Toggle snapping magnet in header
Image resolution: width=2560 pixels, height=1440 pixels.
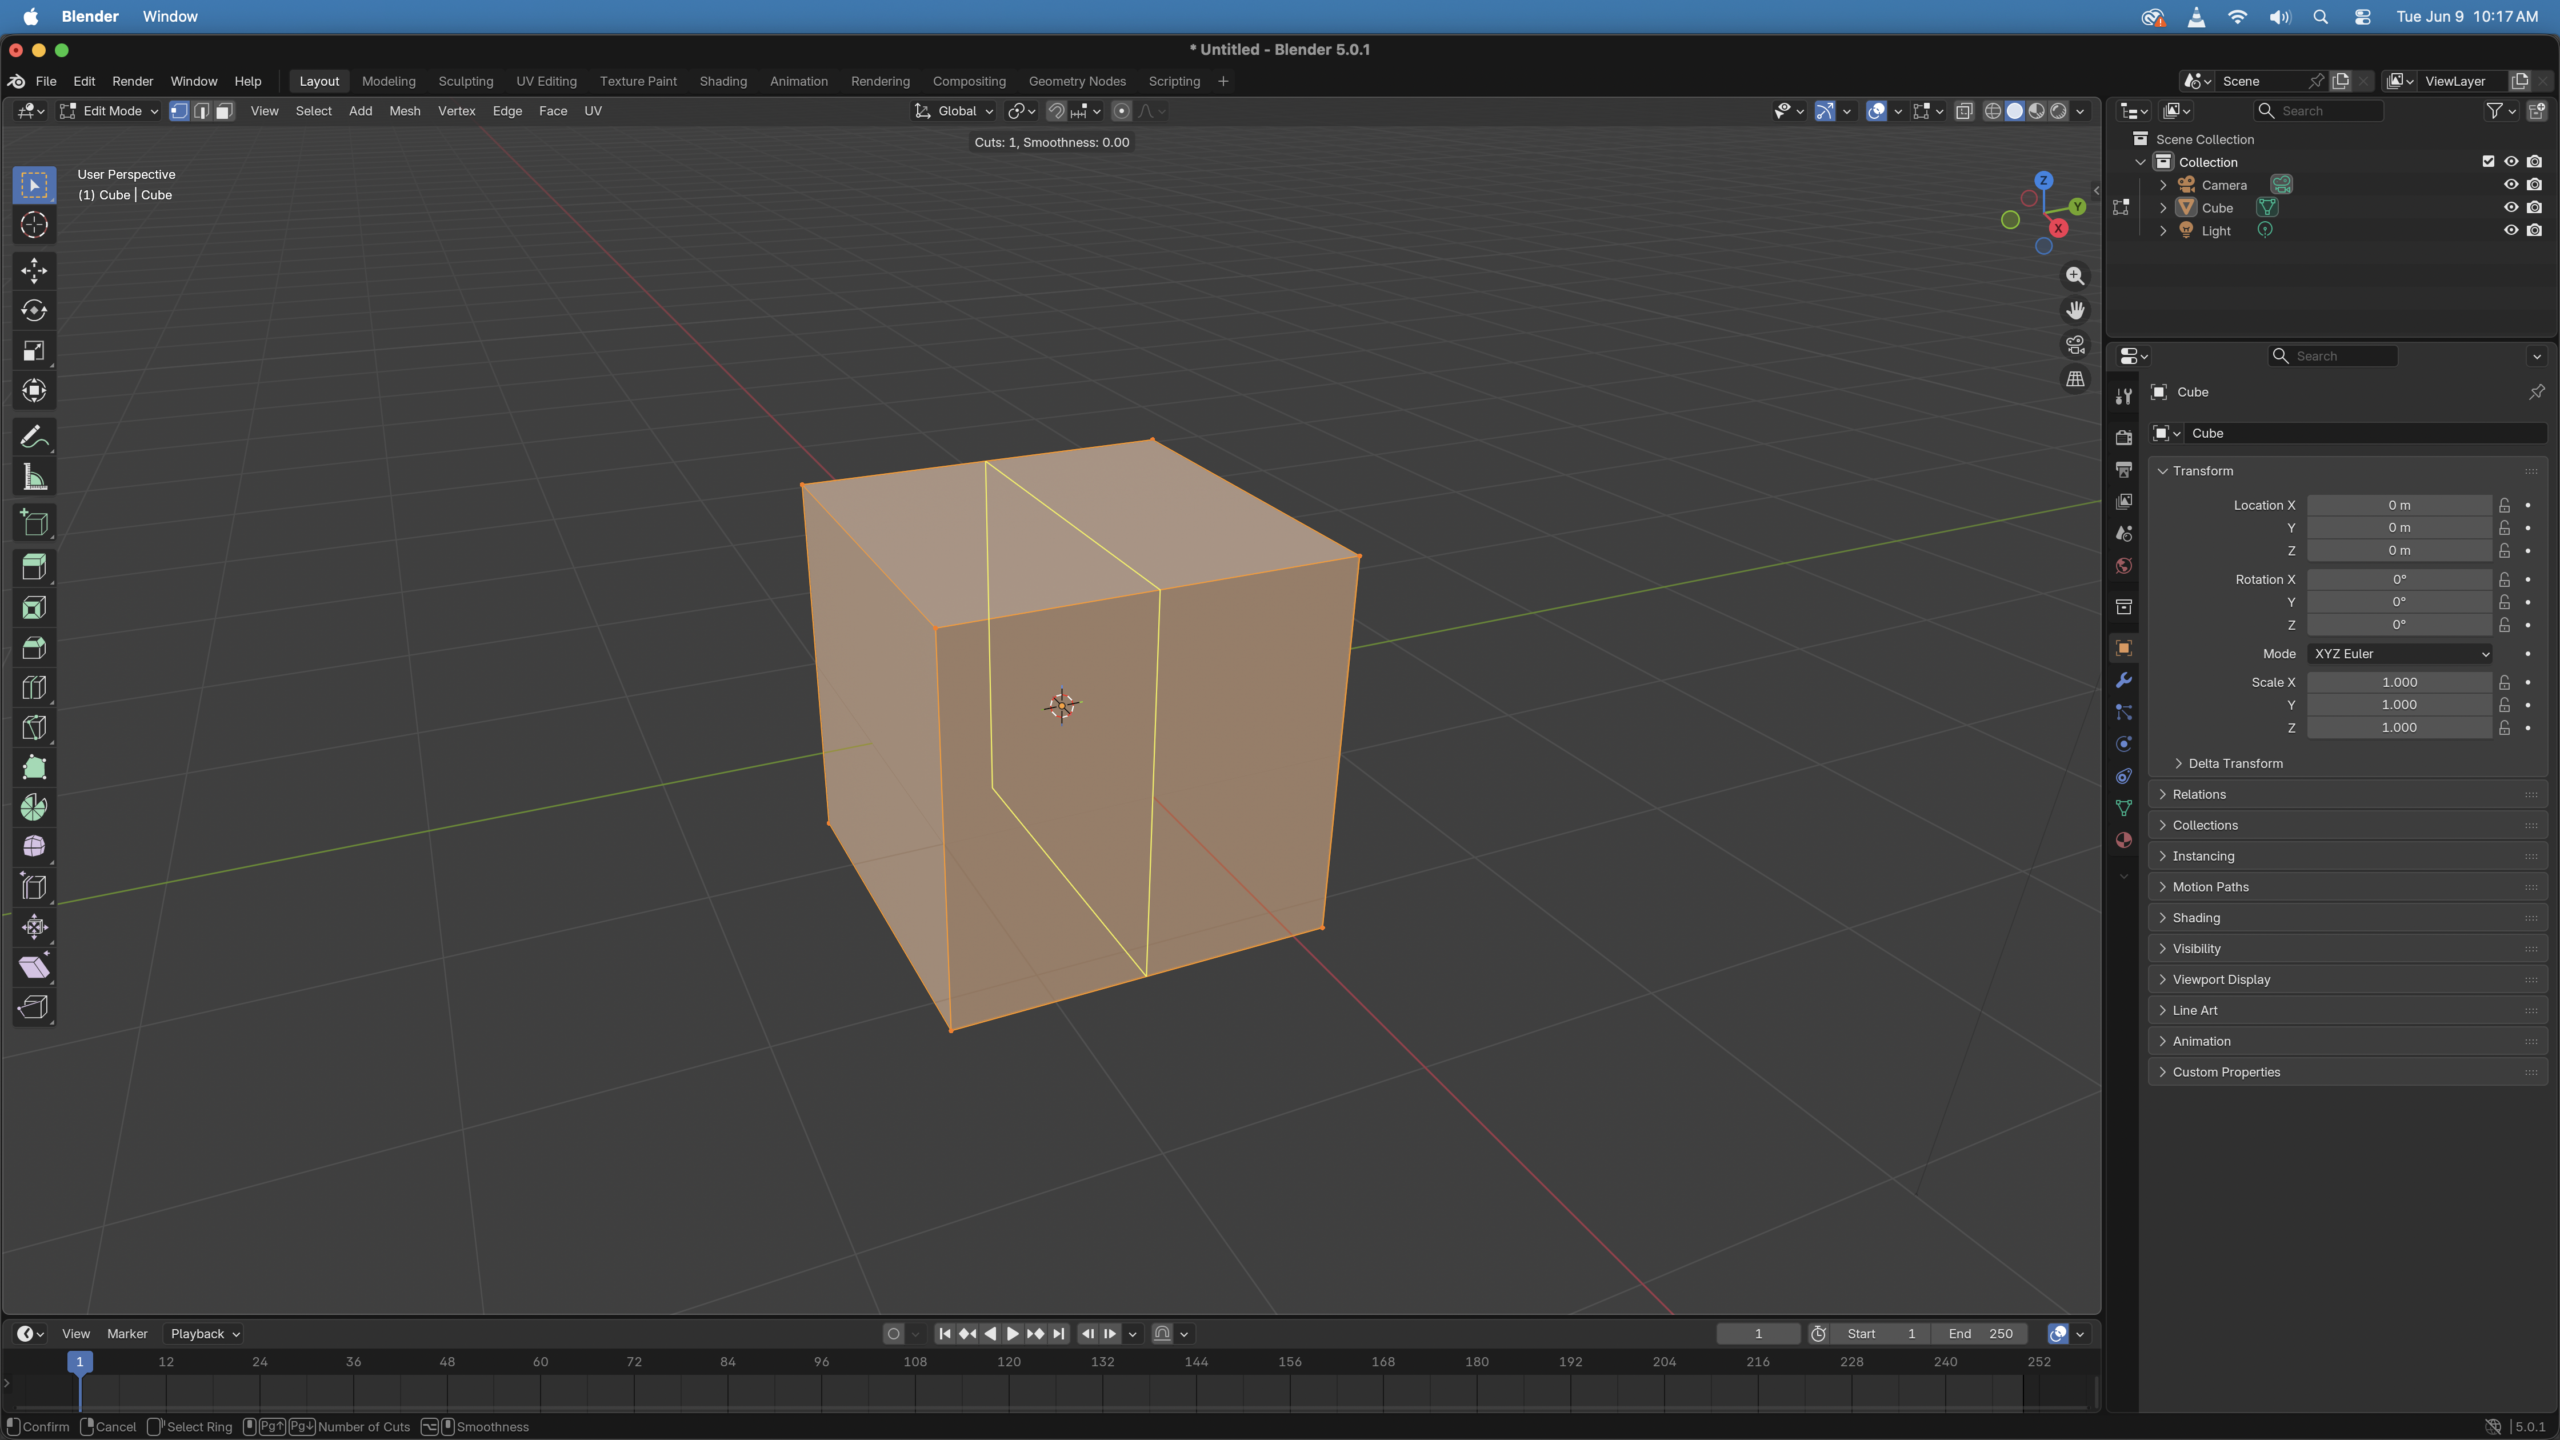pyautogui.click(x=1056, y=111)
